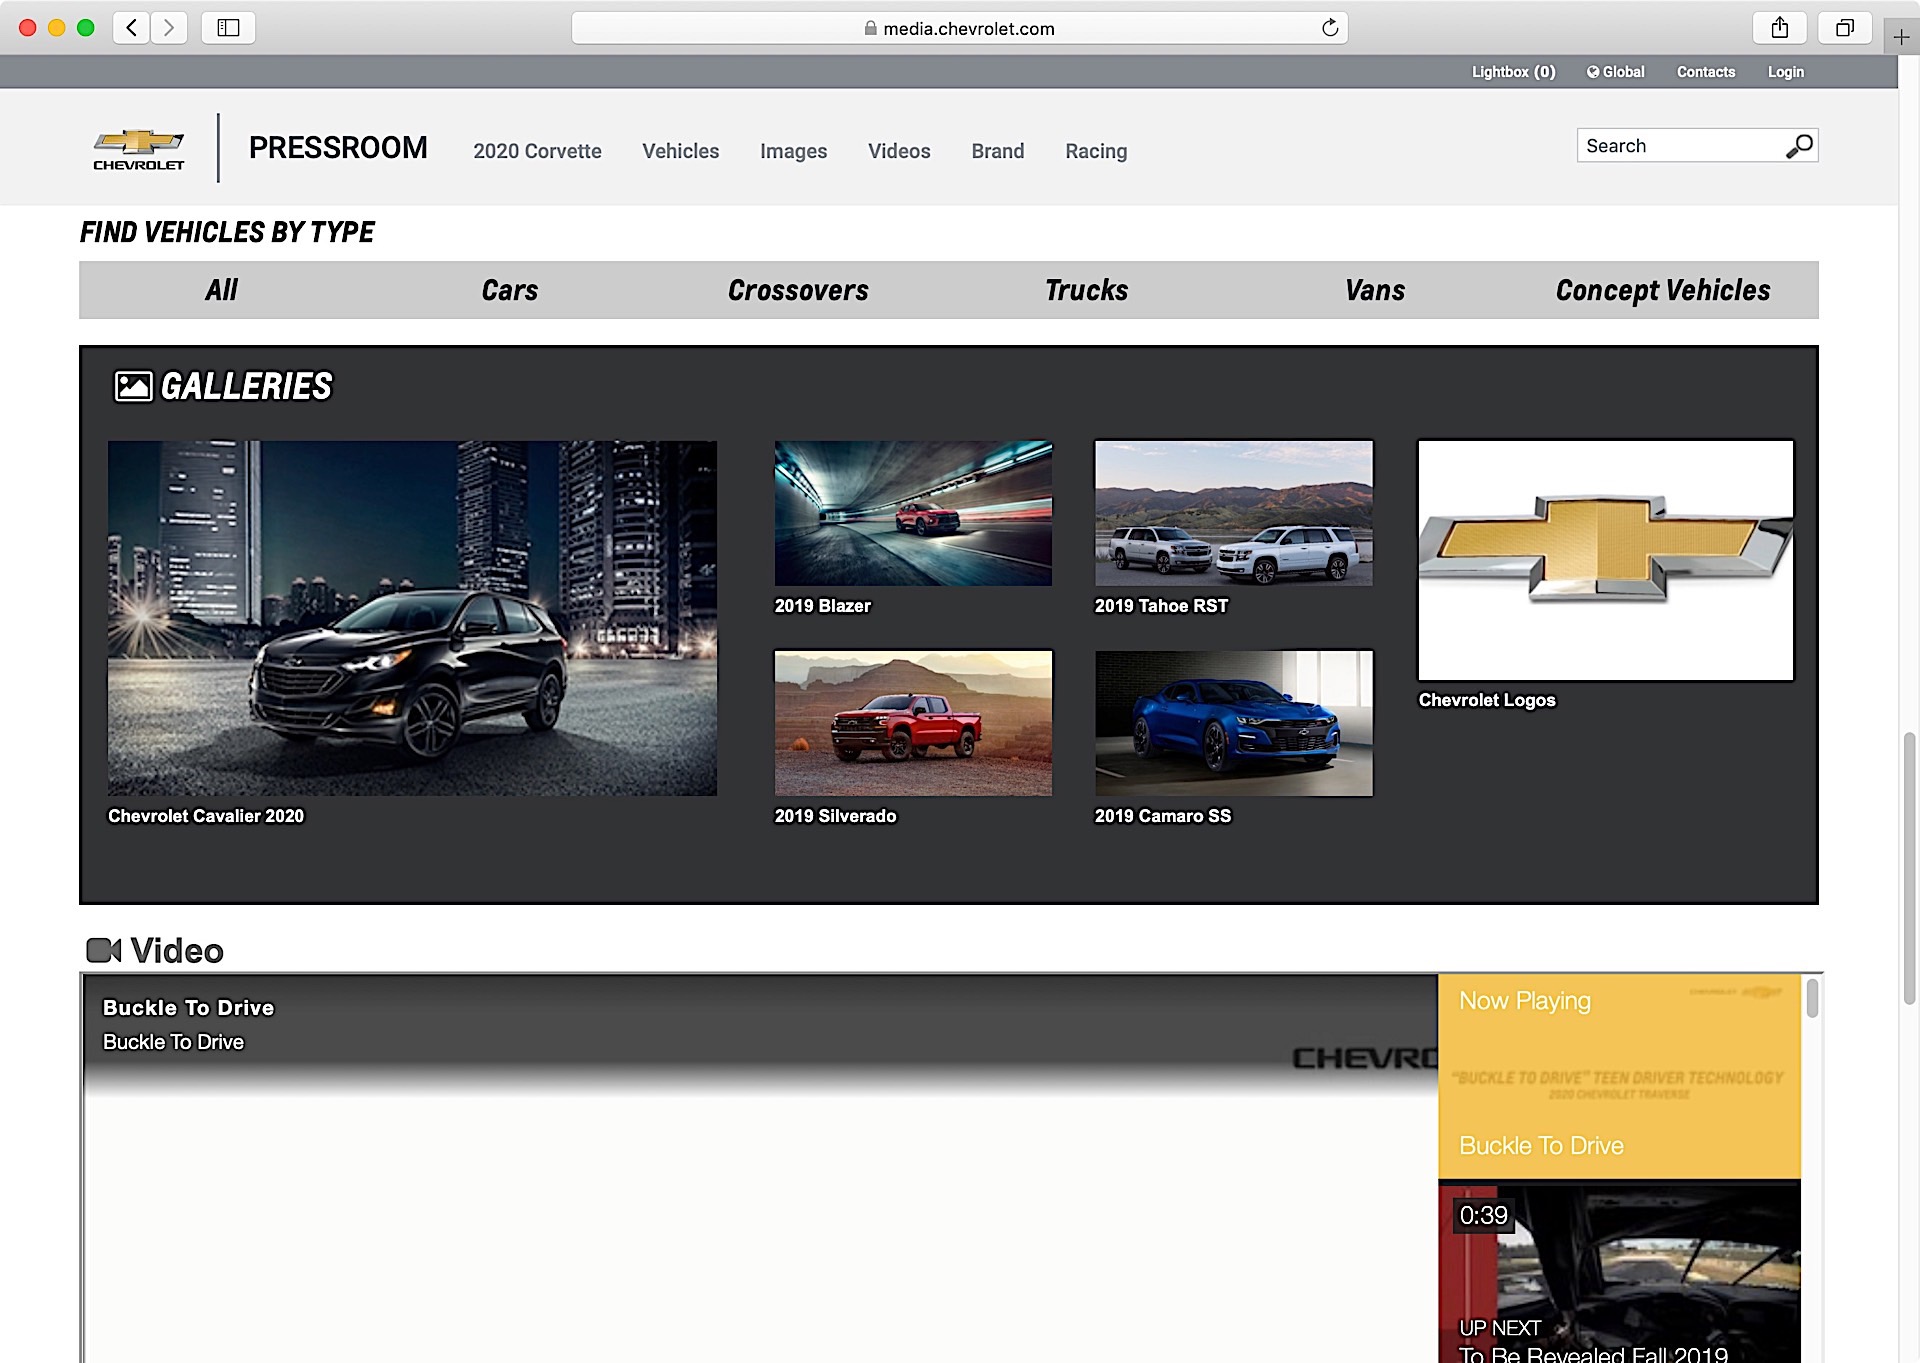Open Lightbox (0) link

click(x=1513, y=72)
